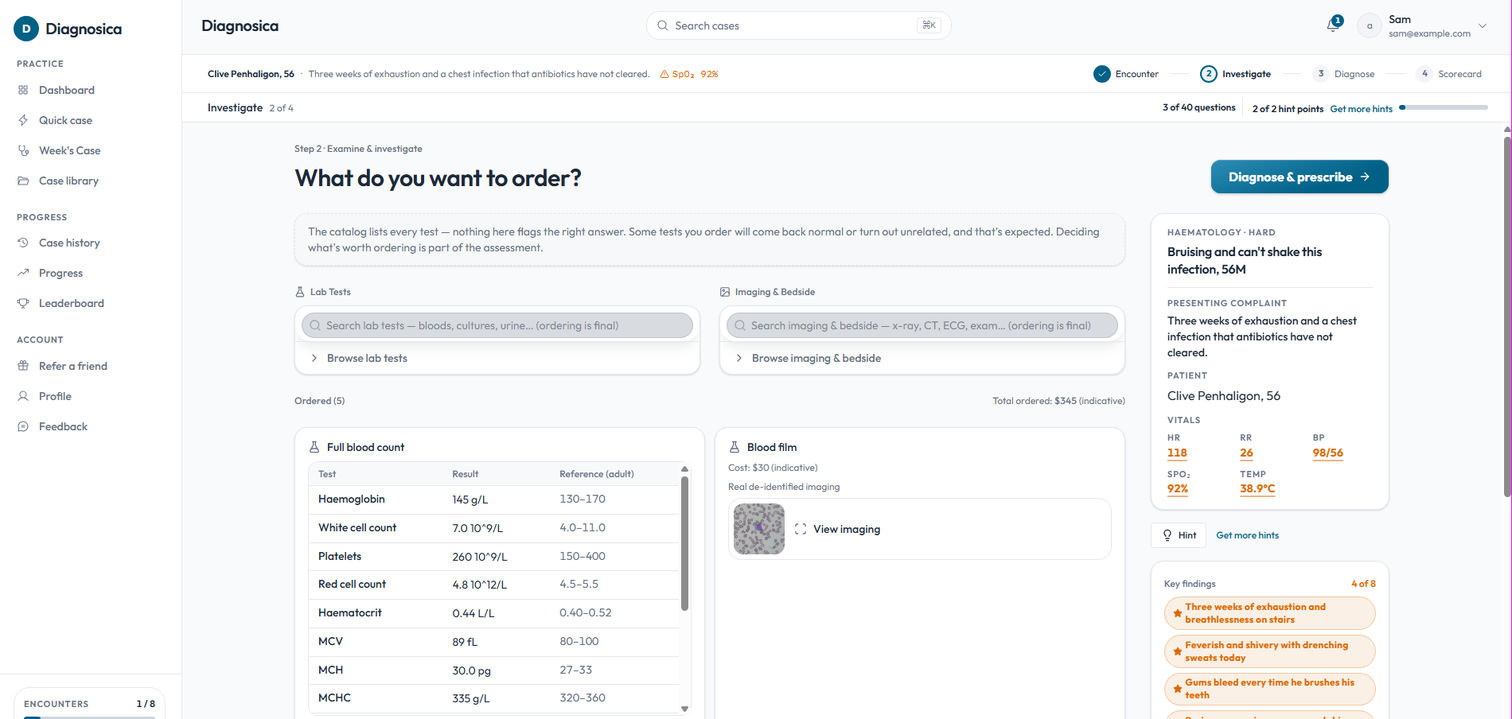Image resolution: width=1512 pixels, height=719 pixels.
Task: Click the Search lab tests field
Action: (x=498, y=325)
